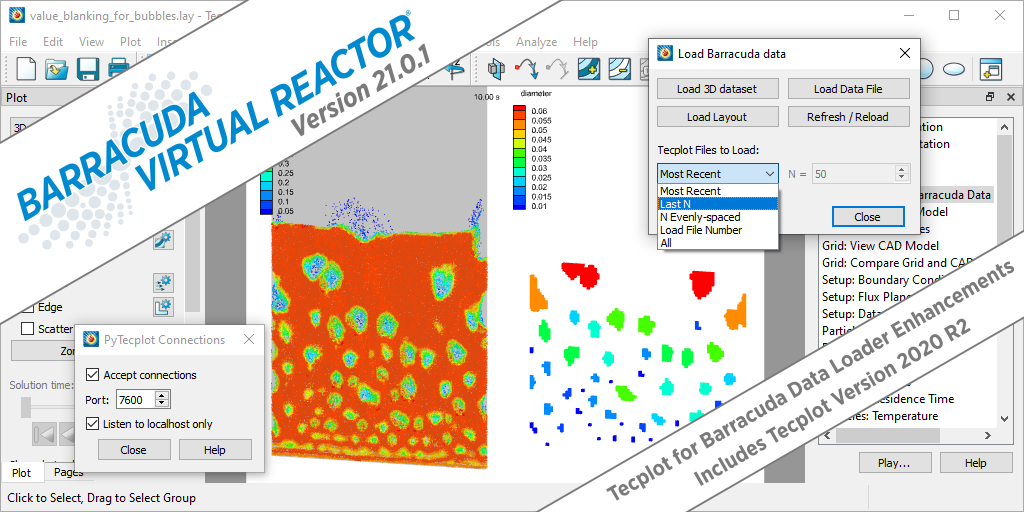Jump to first timestep playback button
This screenshot has height=512, width=1024.
coord(43,433)
